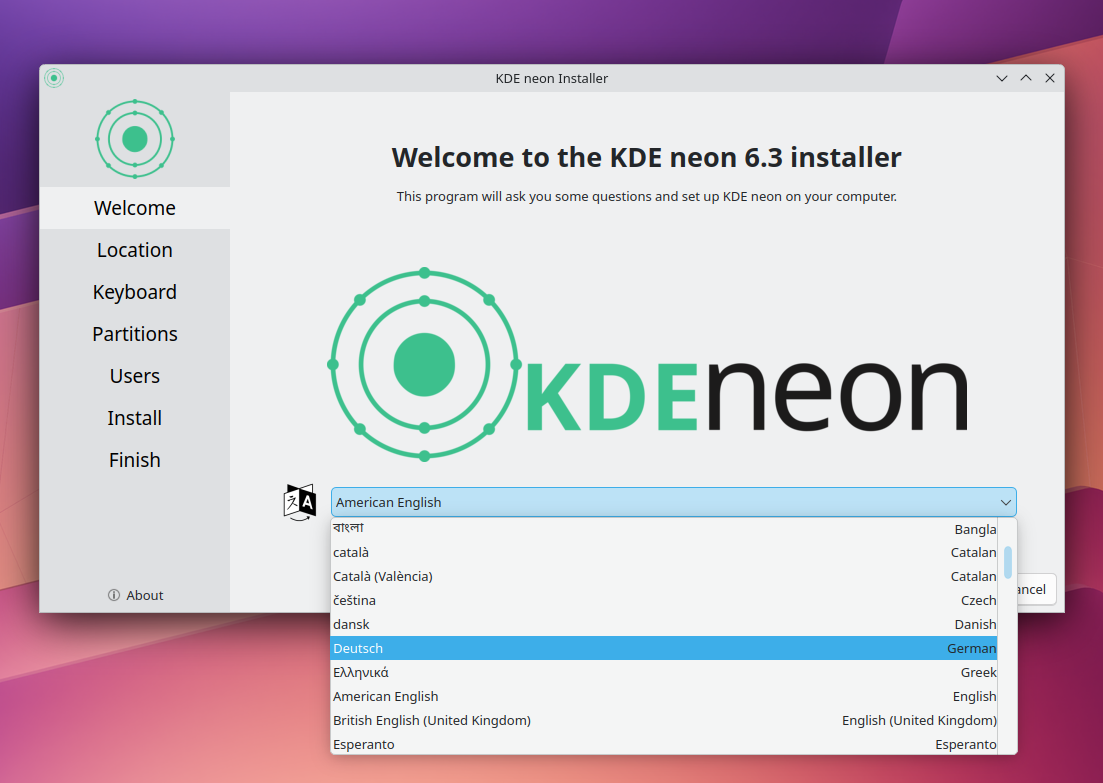1103x783 pixels.
Task: Select Ελληνικά (Greek) language
Action: [663, 672]
